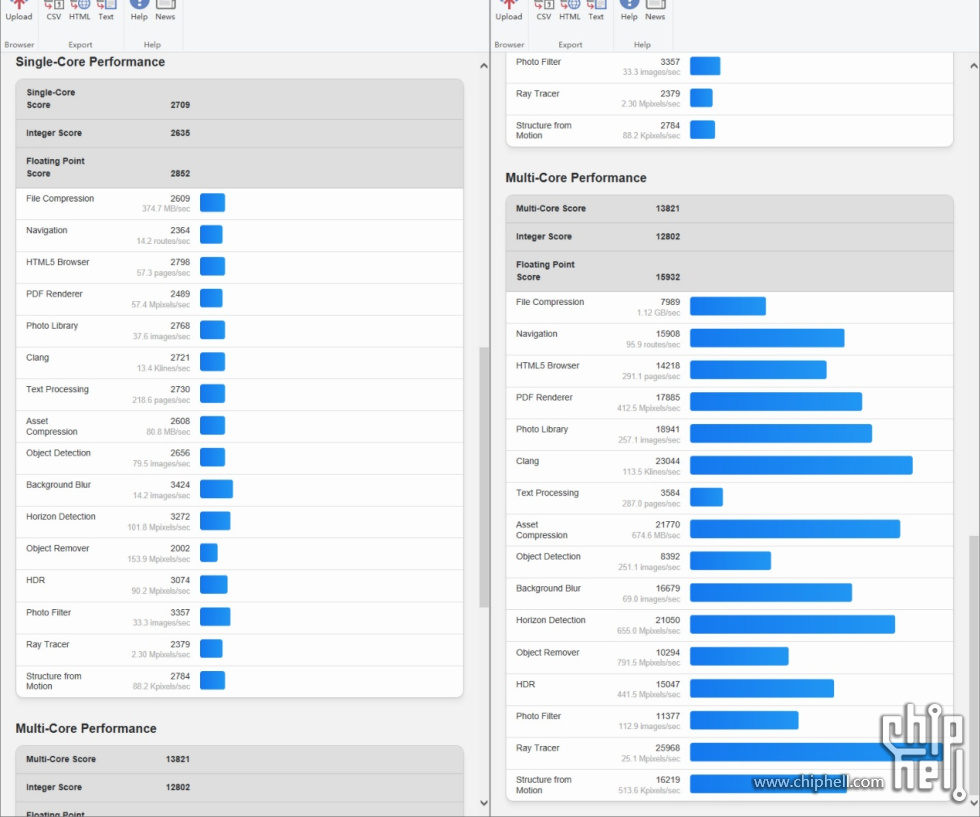The width and height of the screenshot is (980, 817).
Task: Click left window Ray Tracer label
Action: pos(48,644)
